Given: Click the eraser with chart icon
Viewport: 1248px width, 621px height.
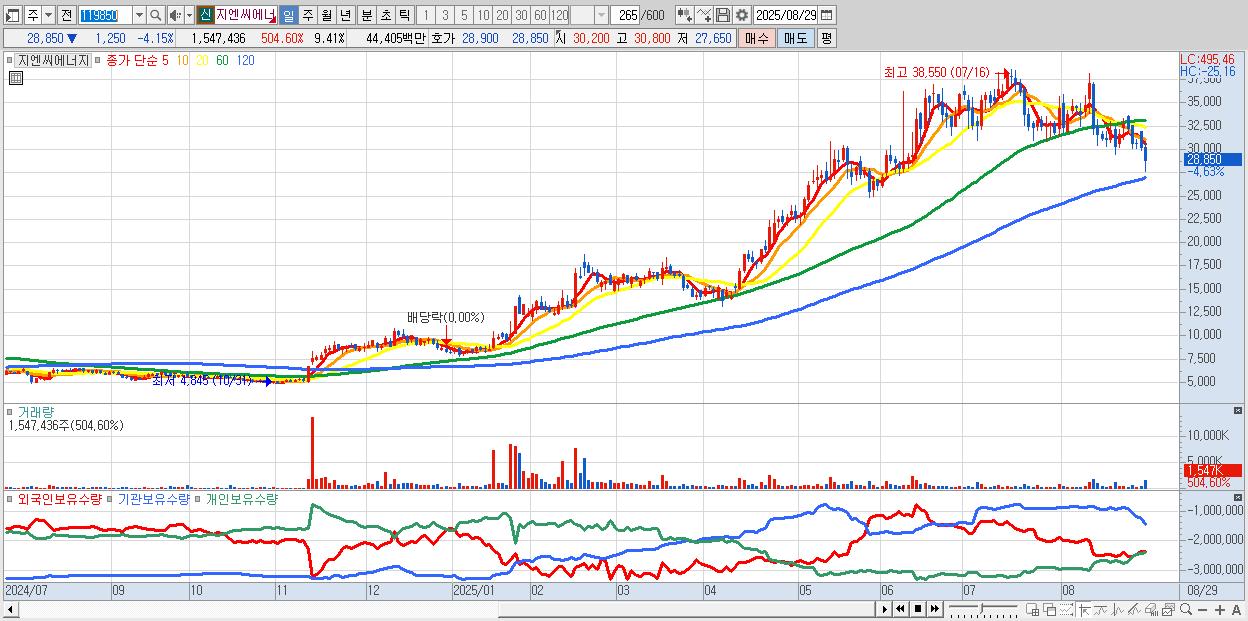Looking at the screenshot, I should point(1150,609).
